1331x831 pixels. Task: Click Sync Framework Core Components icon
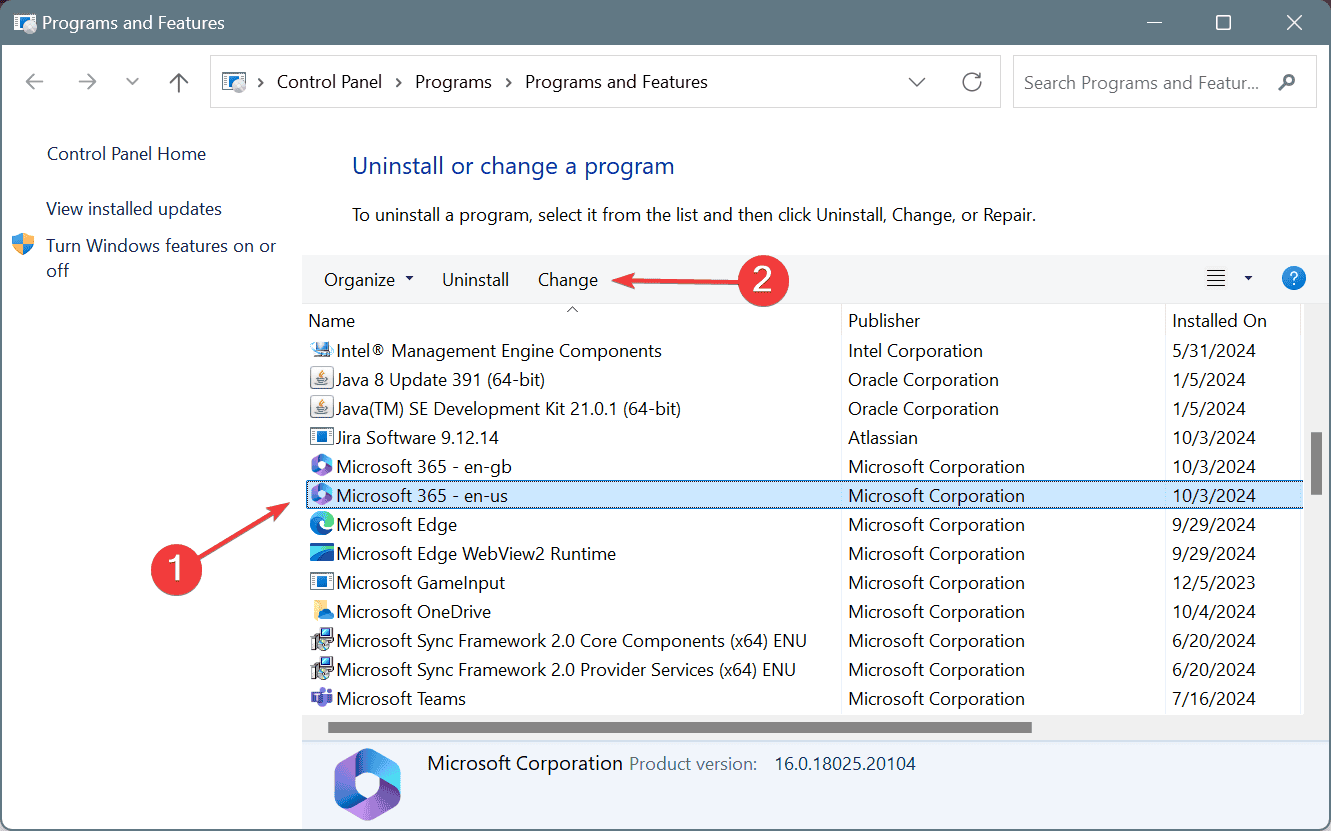[321, 640]
